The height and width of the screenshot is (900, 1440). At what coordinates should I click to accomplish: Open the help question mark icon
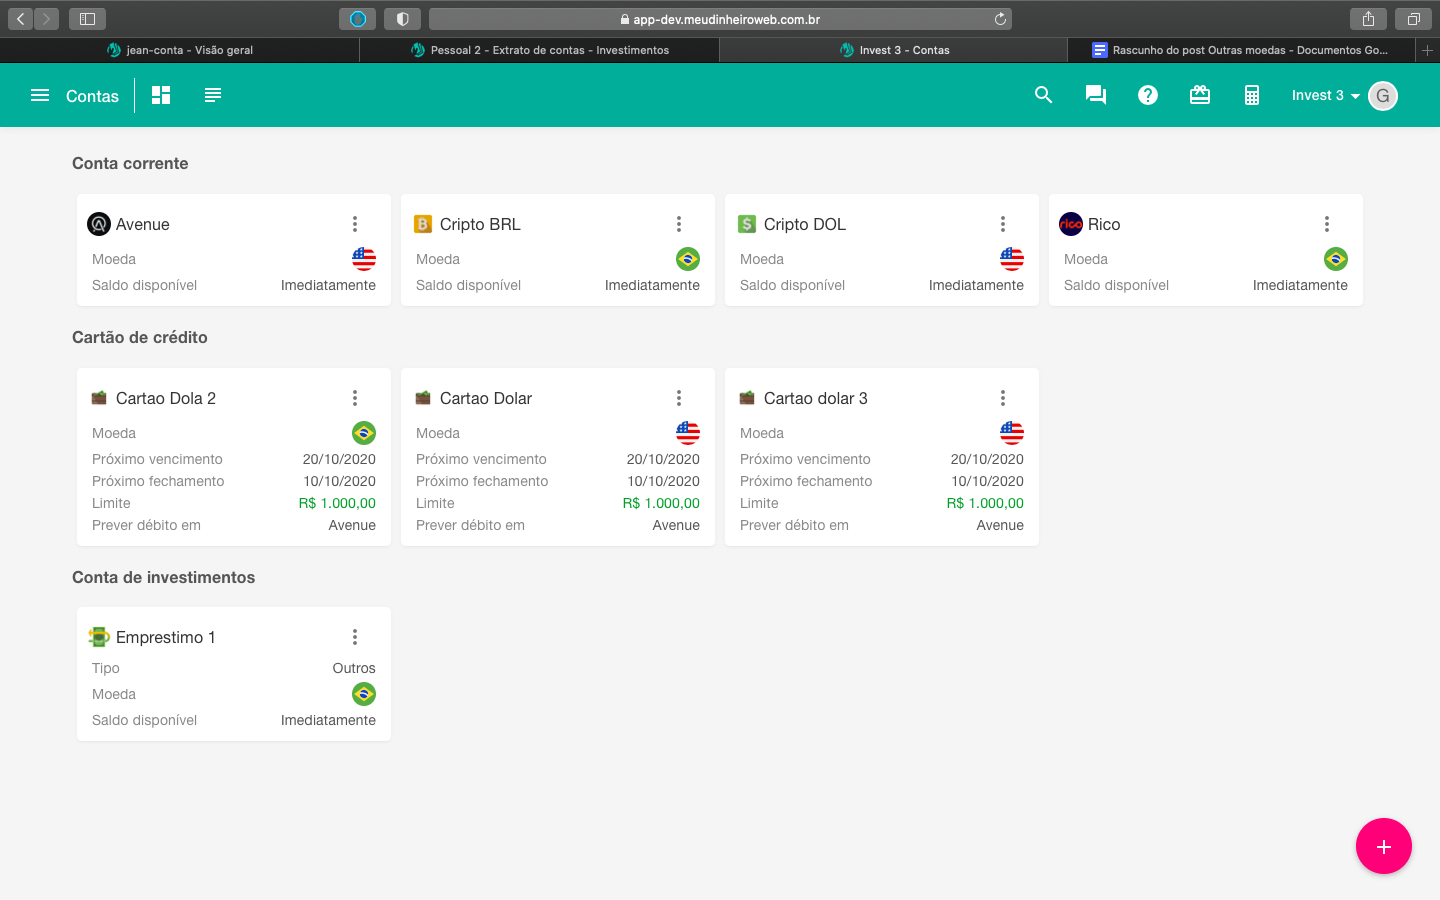1148,95
